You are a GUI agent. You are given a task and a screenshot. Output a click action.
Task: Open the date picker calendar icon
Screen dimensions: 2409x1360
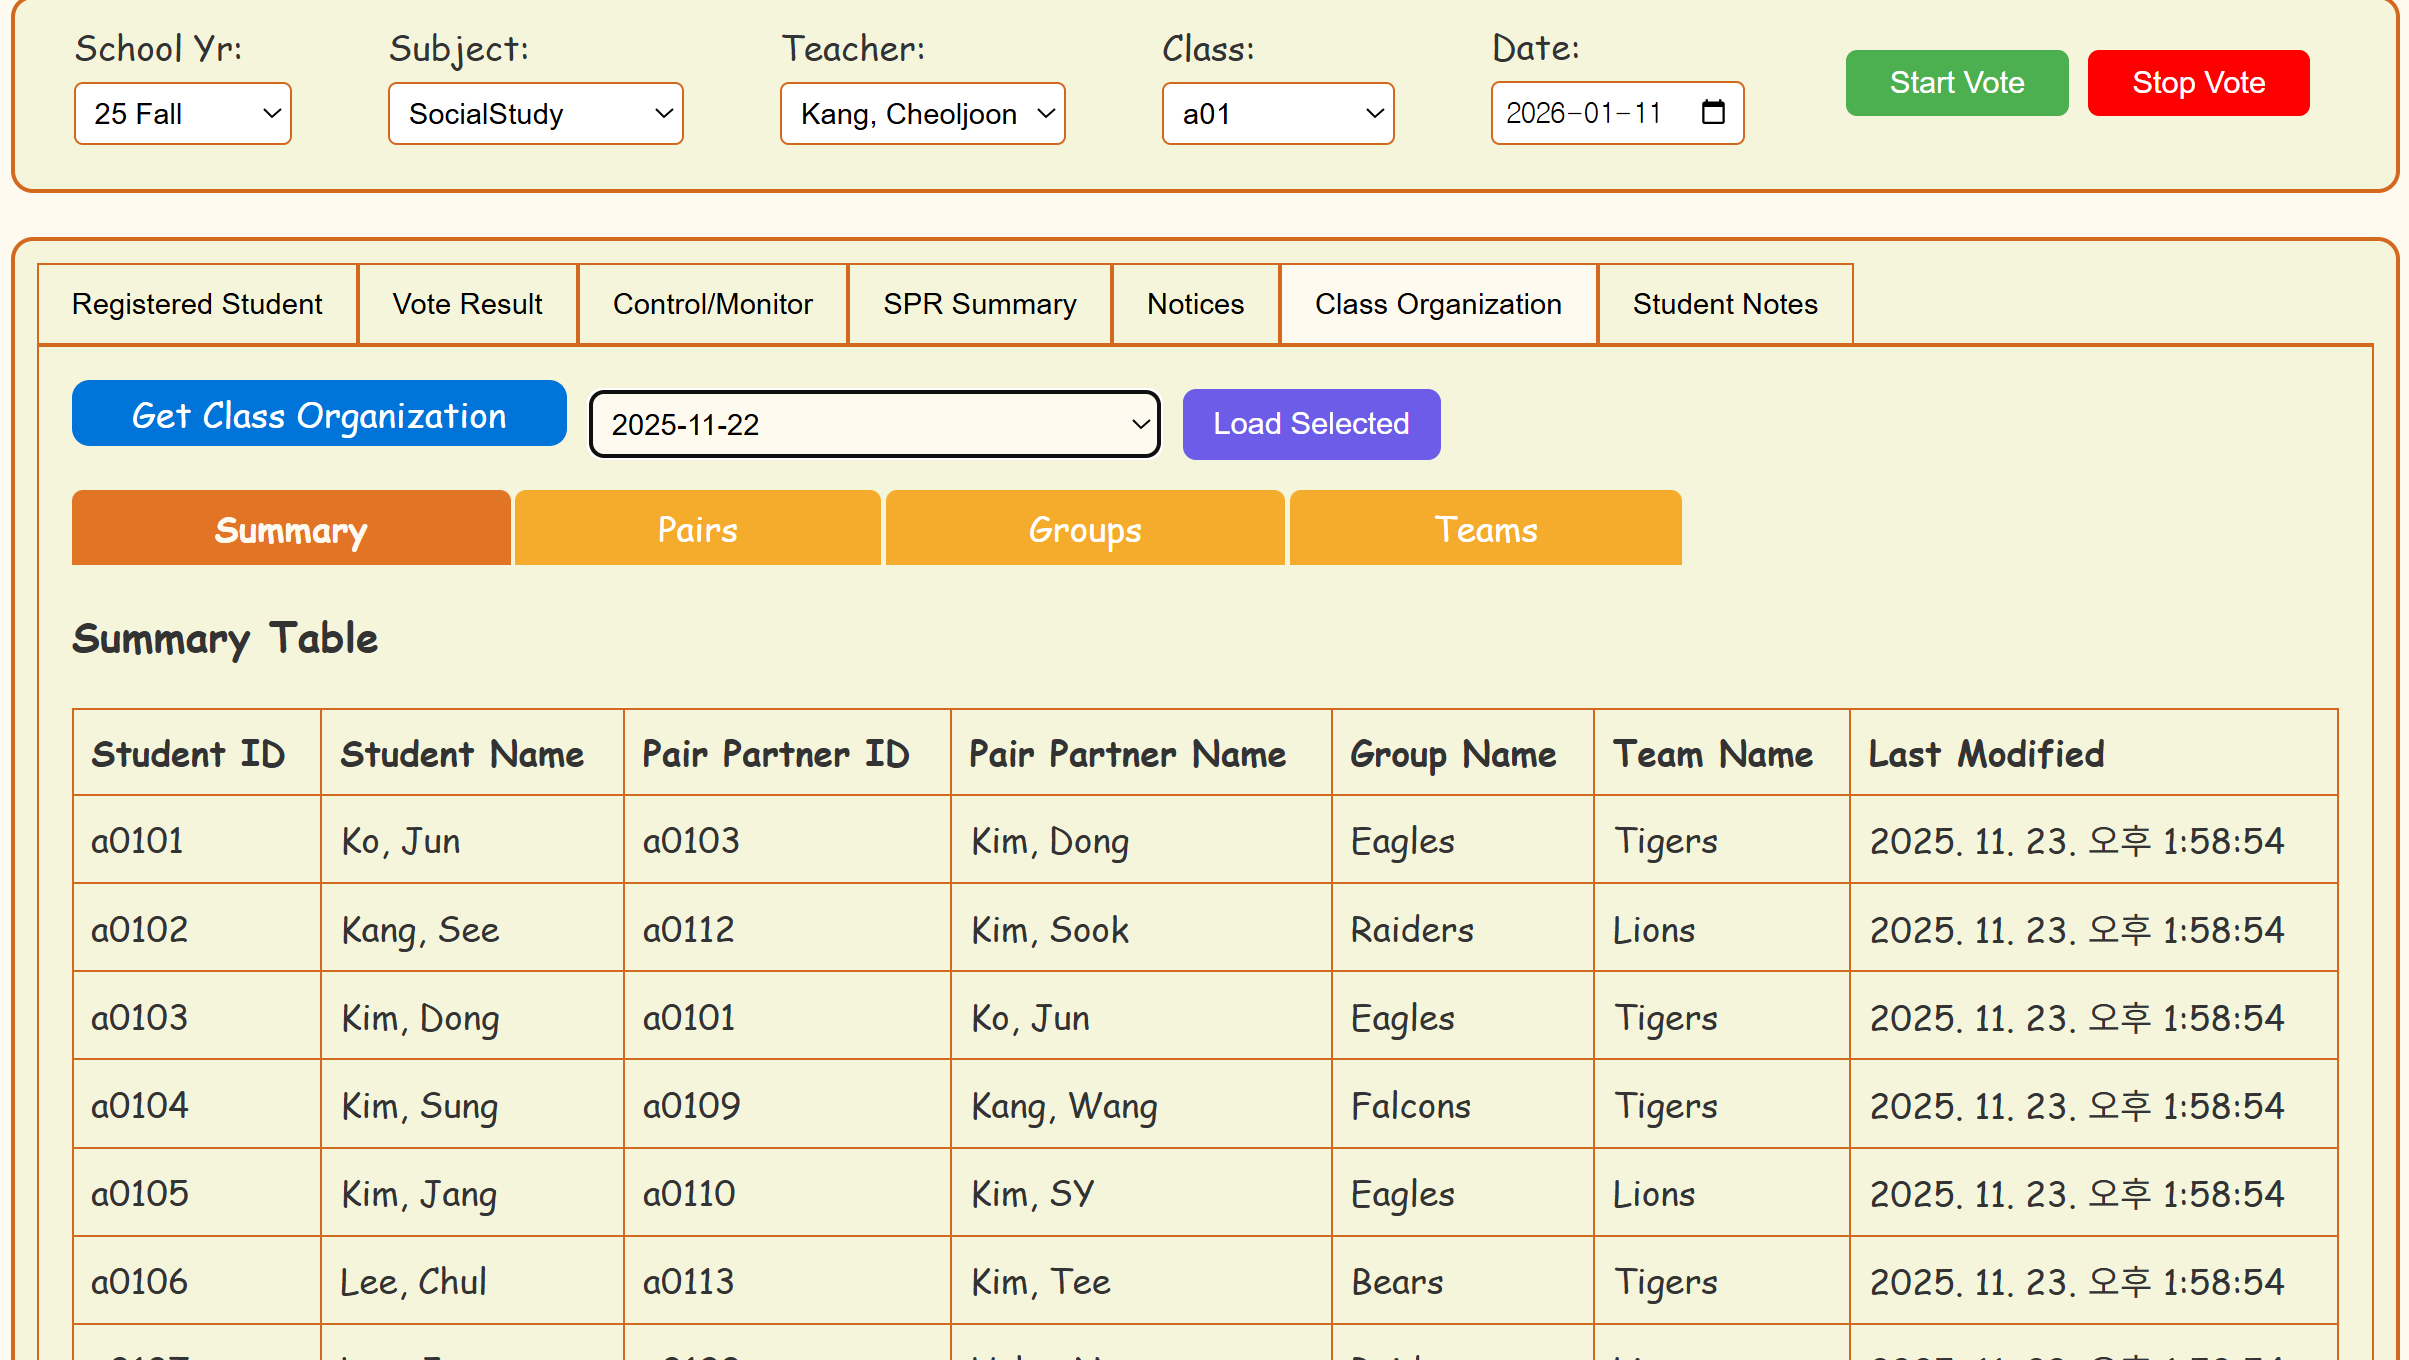(x=1713, y=112)
